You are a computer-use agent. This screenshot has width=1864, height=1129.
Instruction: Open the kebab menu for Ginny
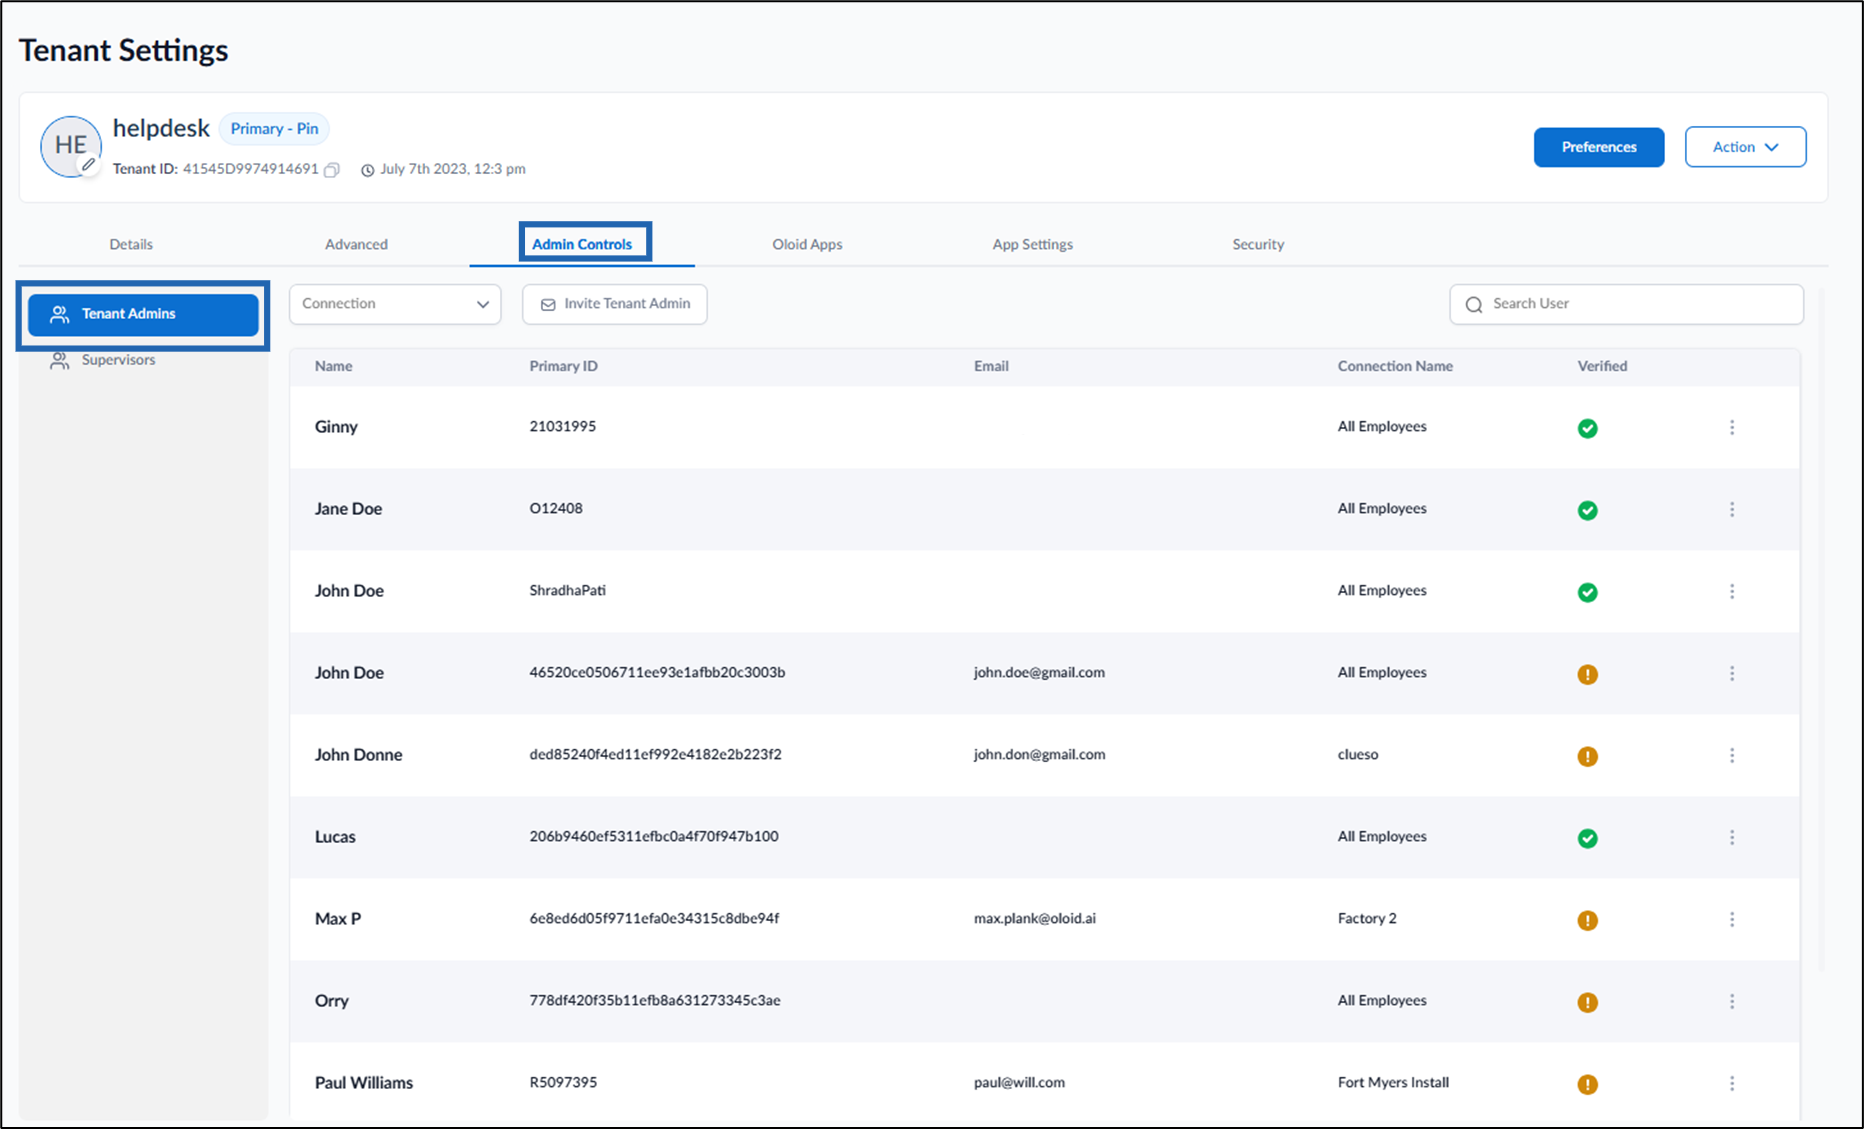pos(1732,427)
